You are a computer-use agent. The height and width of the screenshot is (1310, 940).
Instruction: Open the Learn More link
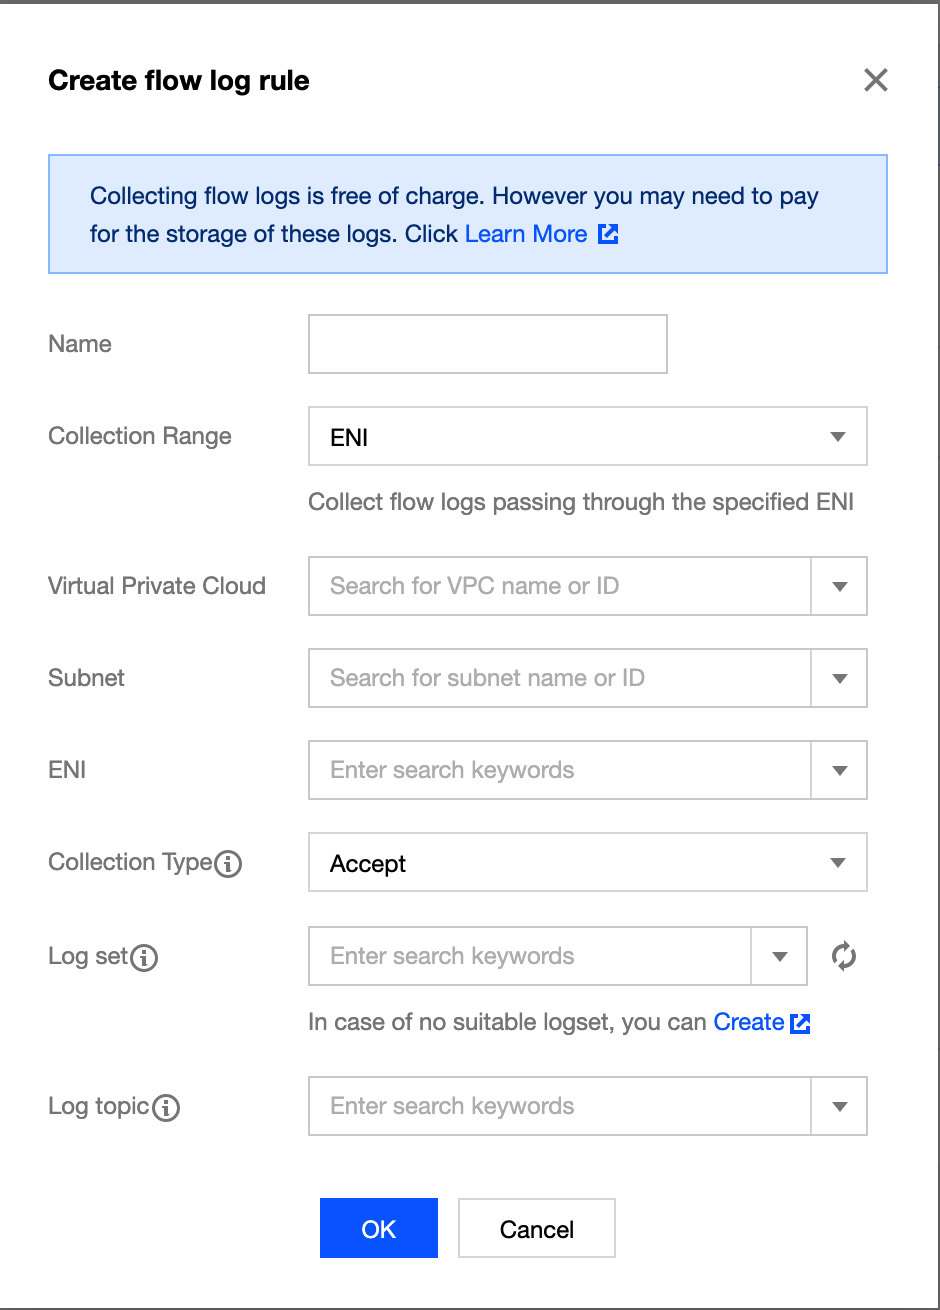pyautogui.click(x=526, y=234)
